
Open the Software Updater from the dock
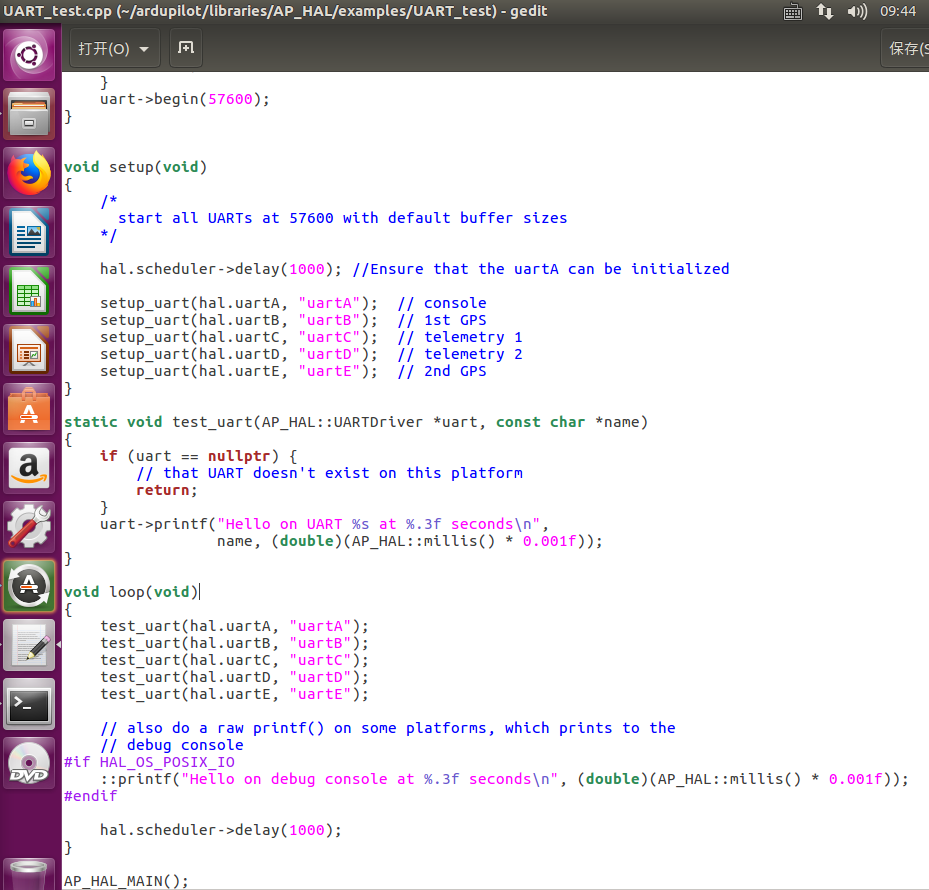[28, 586]
